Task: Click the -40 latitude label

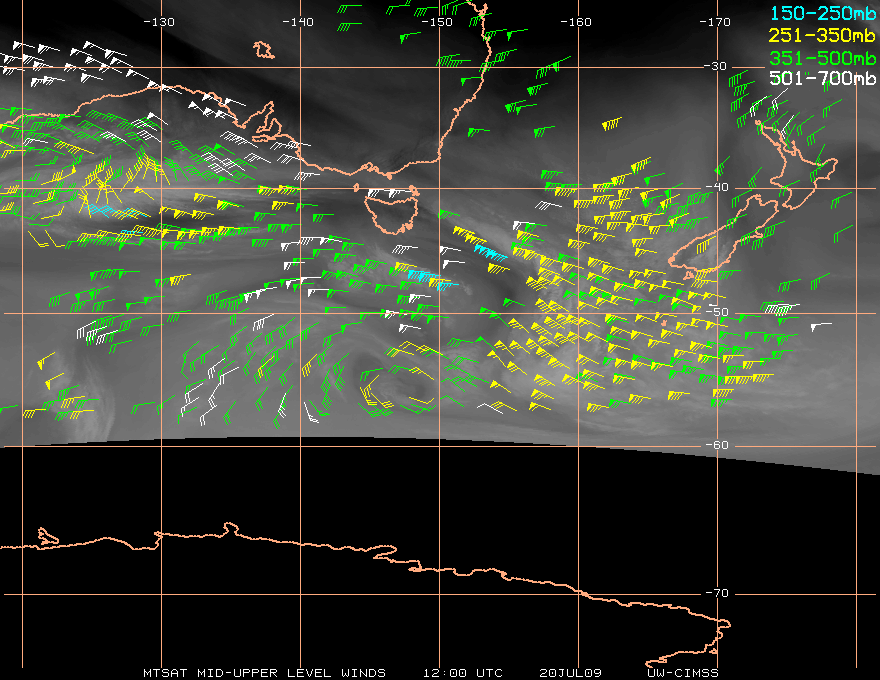Action: (717, 187)
